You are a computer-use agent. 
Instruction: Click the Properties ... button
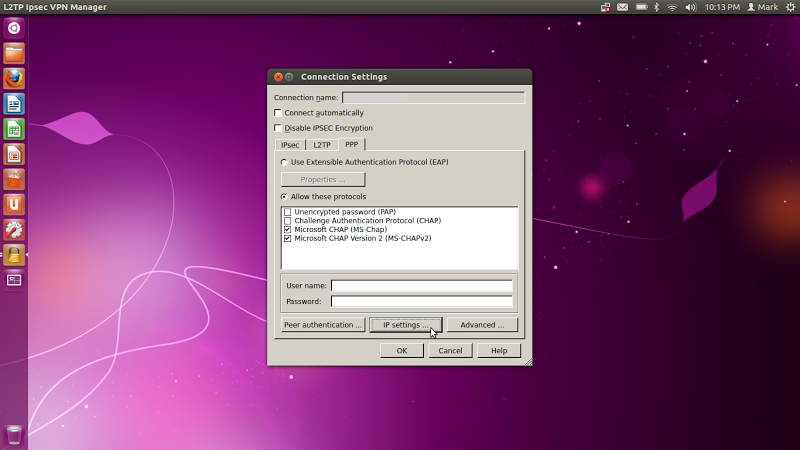323,180
